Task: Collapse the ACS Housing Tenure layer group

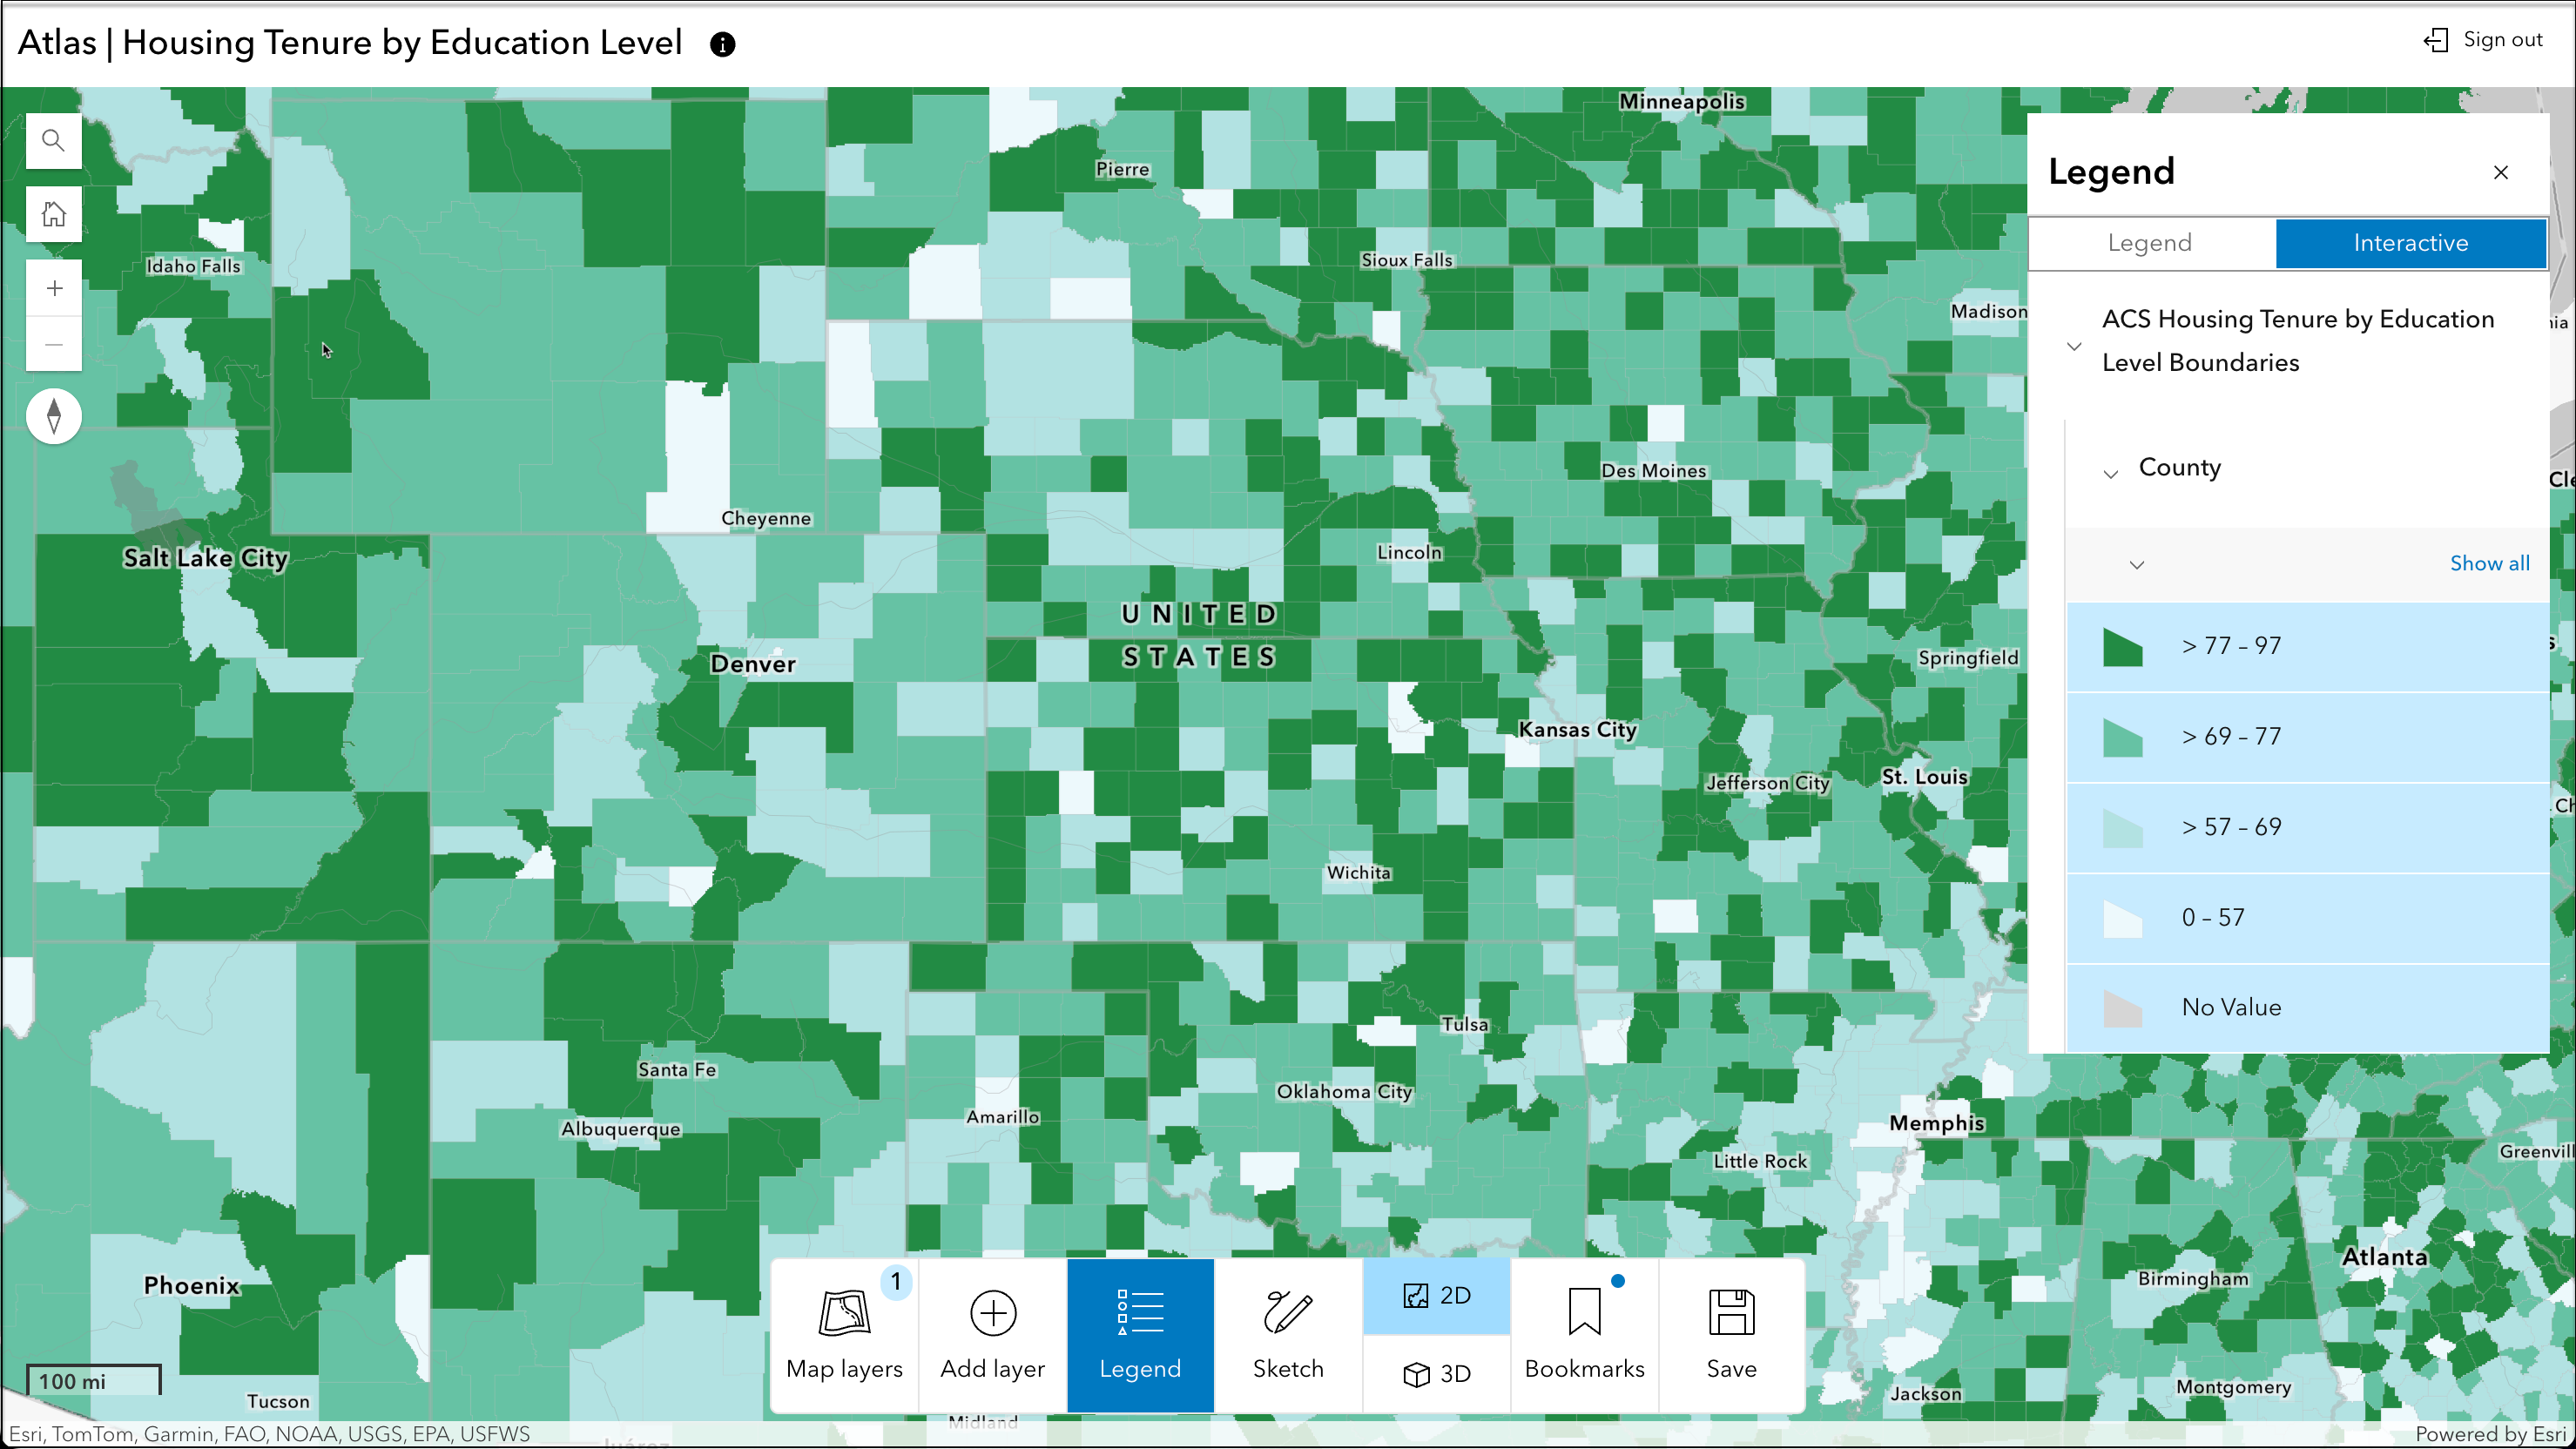Action: pos(2074,346)
